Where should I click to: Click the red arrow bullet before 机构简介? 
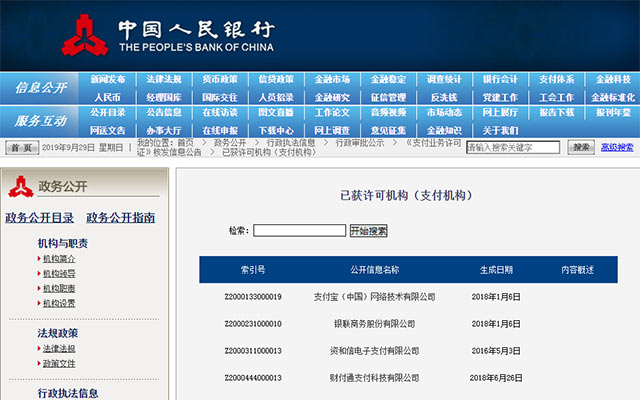[38, 258]
